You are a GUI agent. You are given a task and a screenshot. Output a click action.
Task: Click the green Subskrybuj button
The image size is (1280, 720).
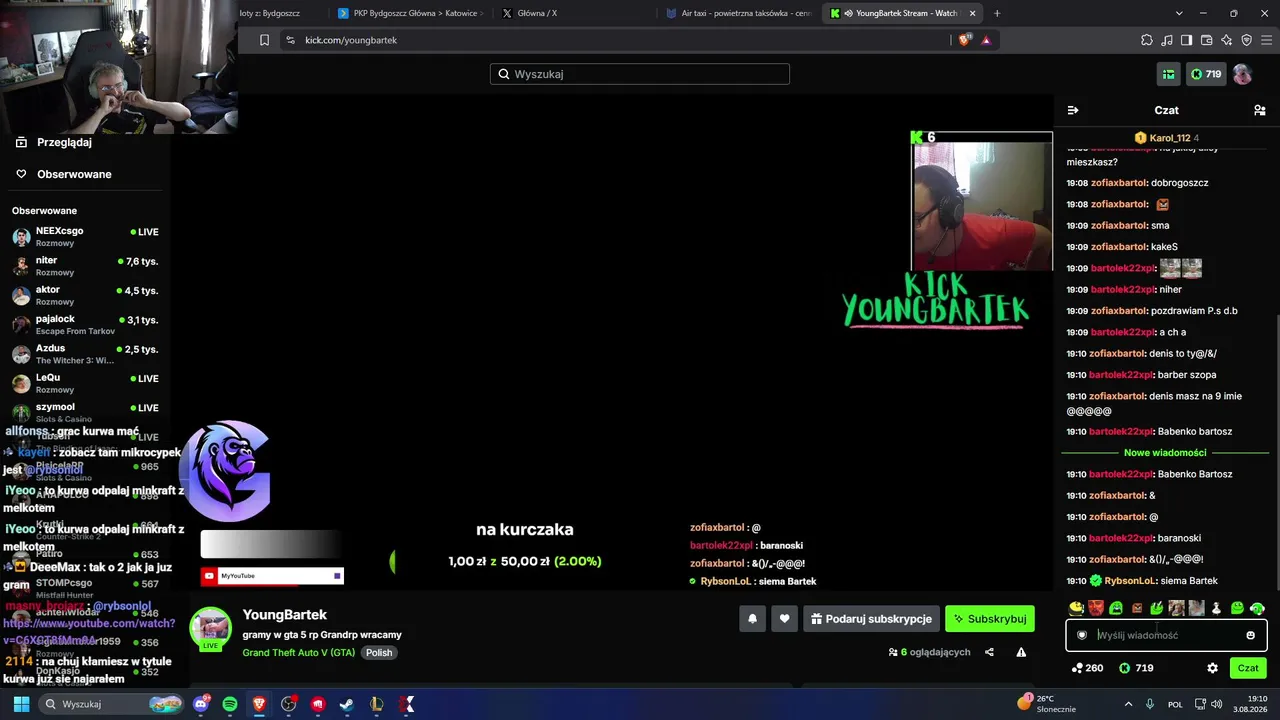pyautogui.click(x=989, y=619)
